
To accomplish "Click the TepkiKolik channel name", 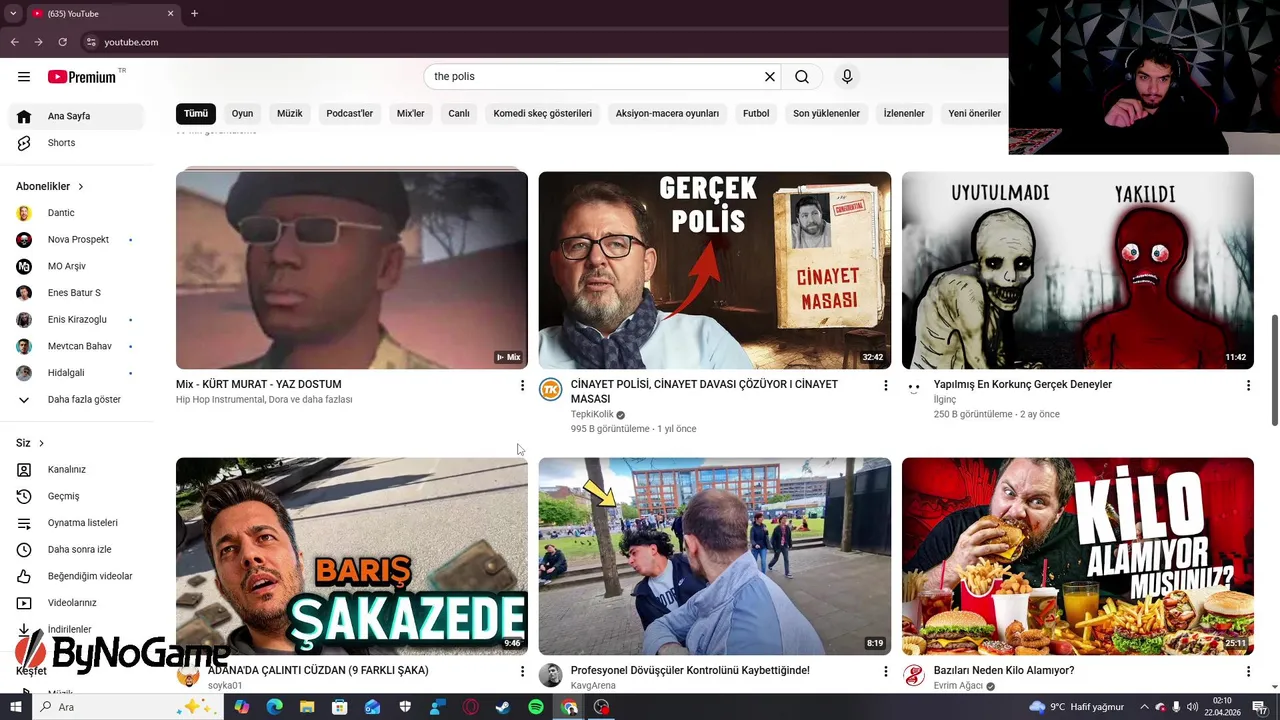I will [592, 414].
